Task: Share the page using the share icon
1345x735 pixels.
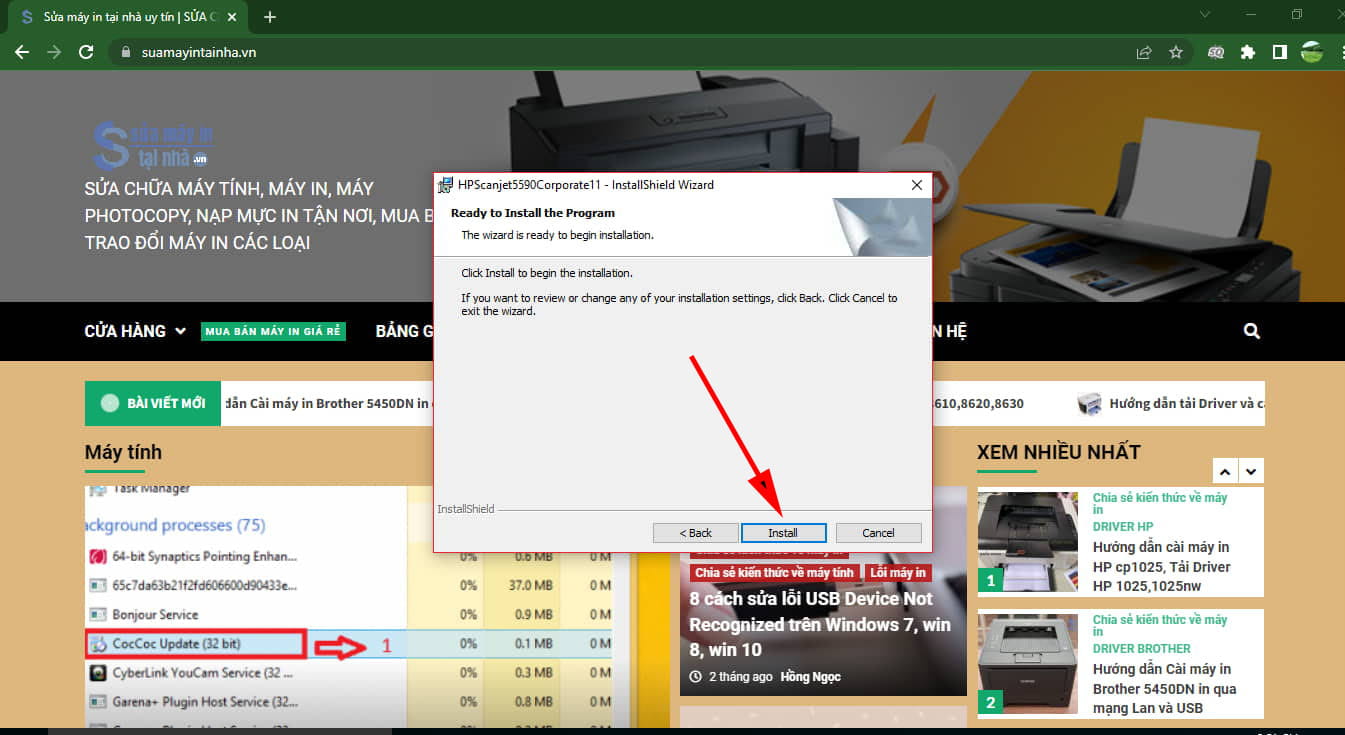Action: click(1144, 52)
